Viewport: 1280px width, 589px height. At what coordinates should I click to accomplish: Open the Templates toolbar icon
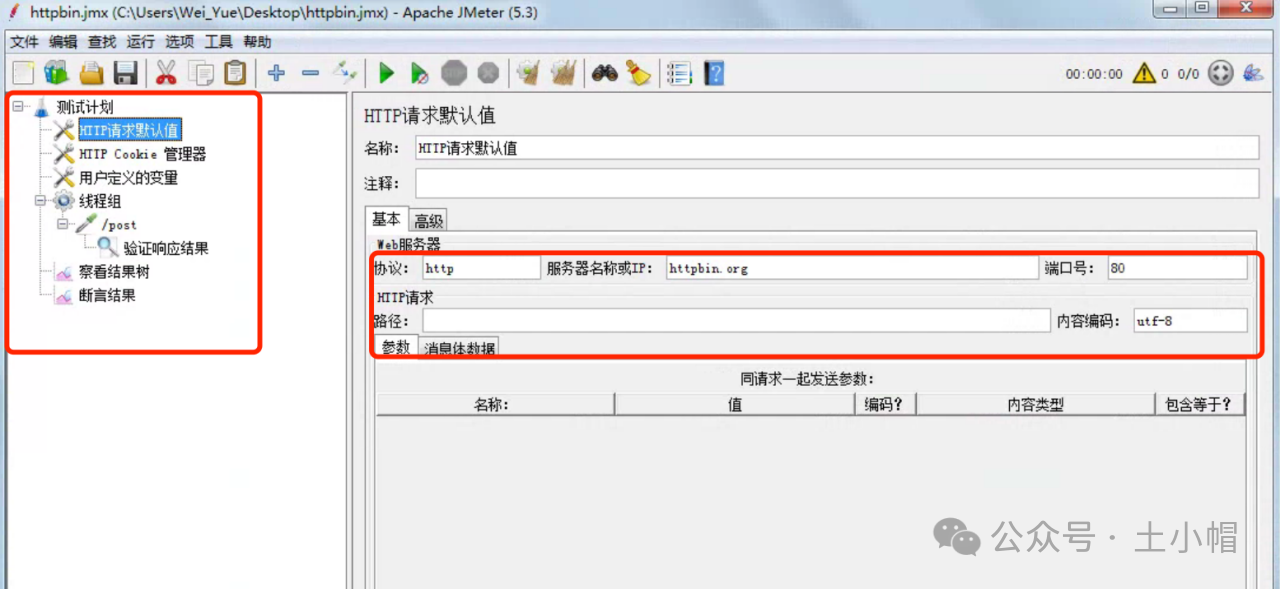click(x=56, y=73)
